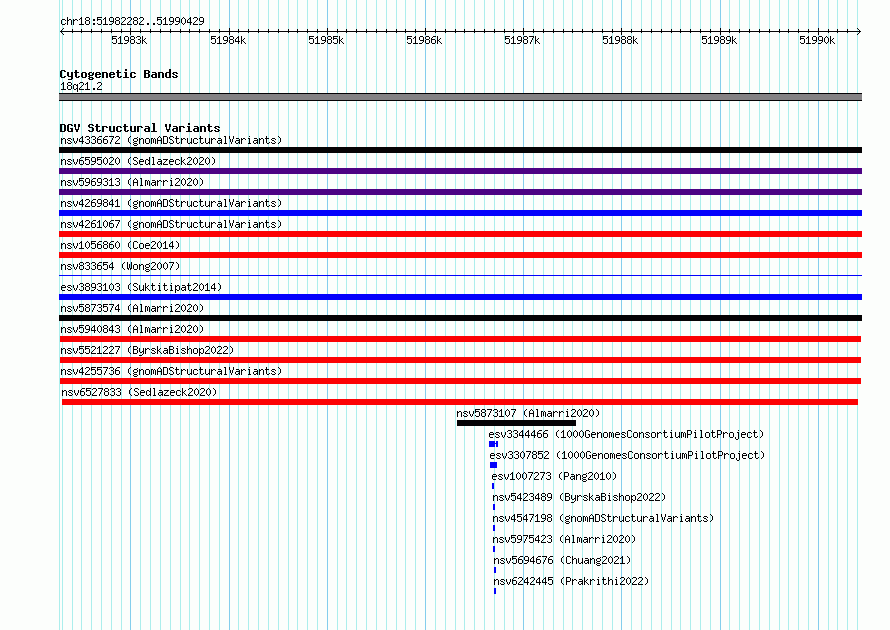Click the purple nsv6595020 variant bar
Viewport: 890px width, 630px height.
click(460, 171)
